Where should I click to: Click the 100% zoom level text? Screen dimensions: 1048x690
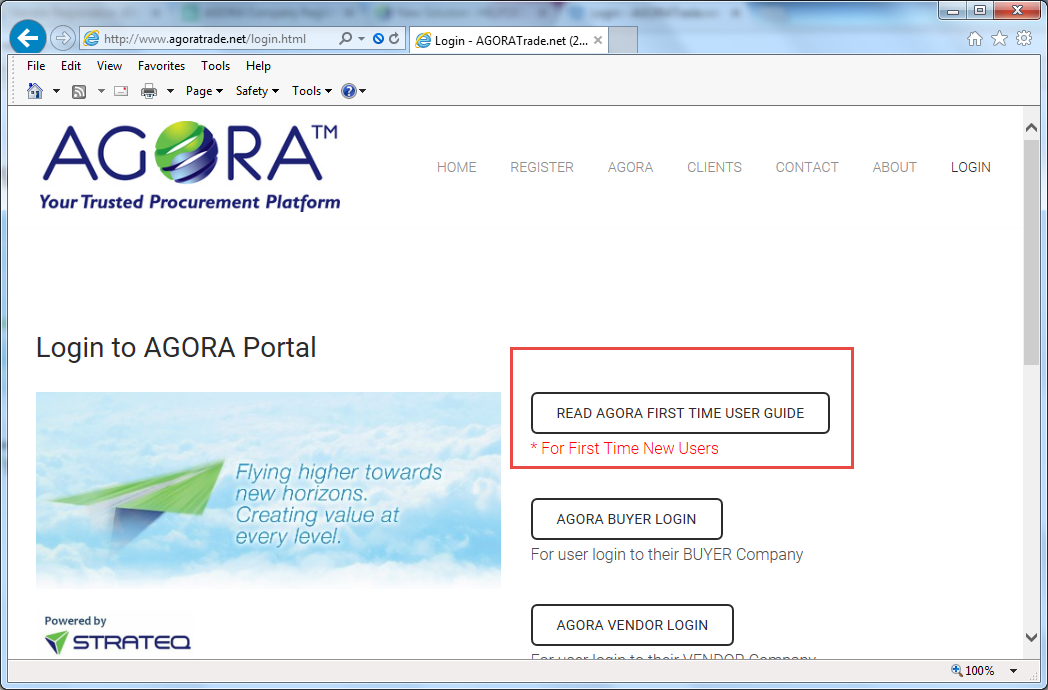pyautogui.click(x=980, y=671)
